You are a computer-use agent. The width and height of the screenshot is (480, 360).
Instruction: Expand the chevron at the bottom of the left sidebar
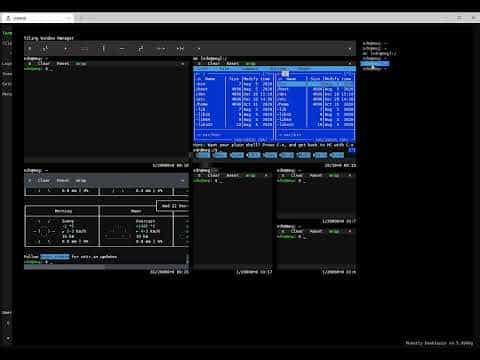click(x=8, y=339)
